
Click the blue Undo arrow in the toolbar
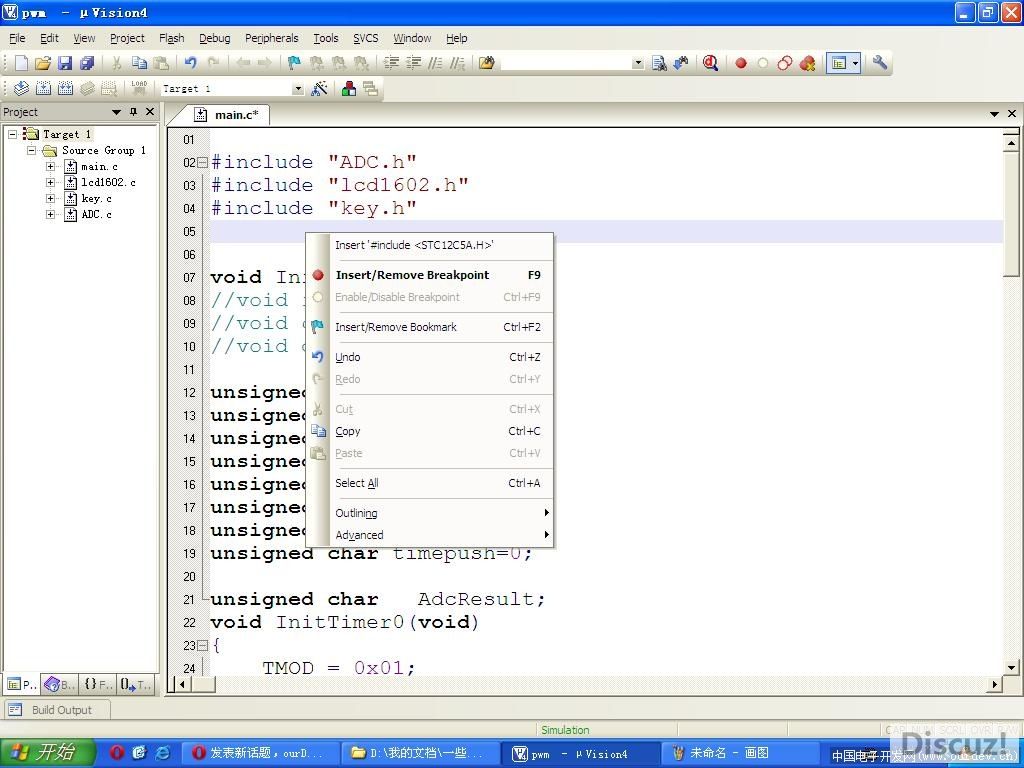pos(191,63)
